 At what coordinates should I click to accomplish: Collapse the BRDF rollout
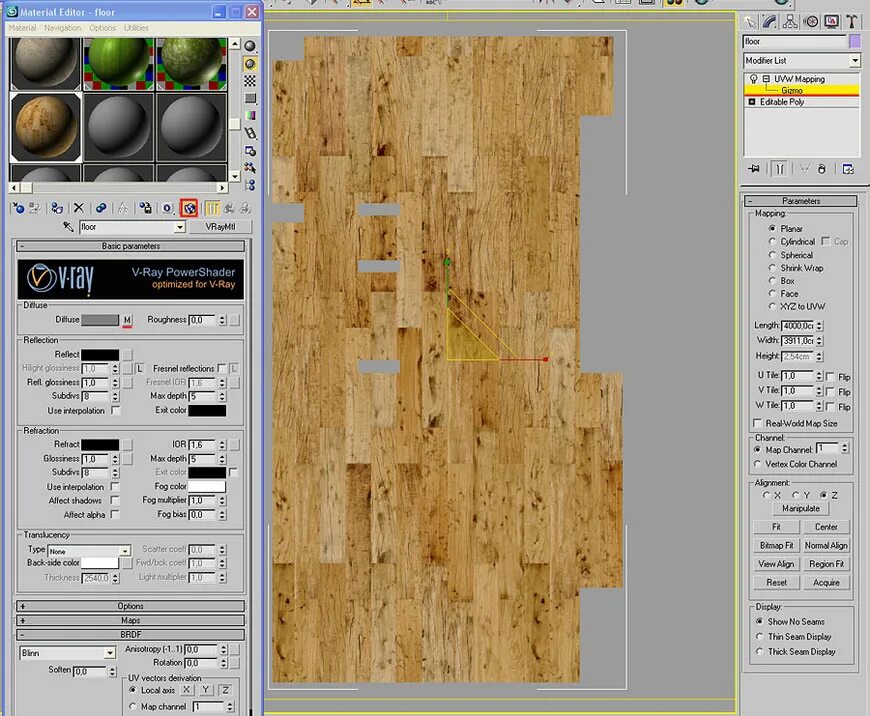click(131, 634)
